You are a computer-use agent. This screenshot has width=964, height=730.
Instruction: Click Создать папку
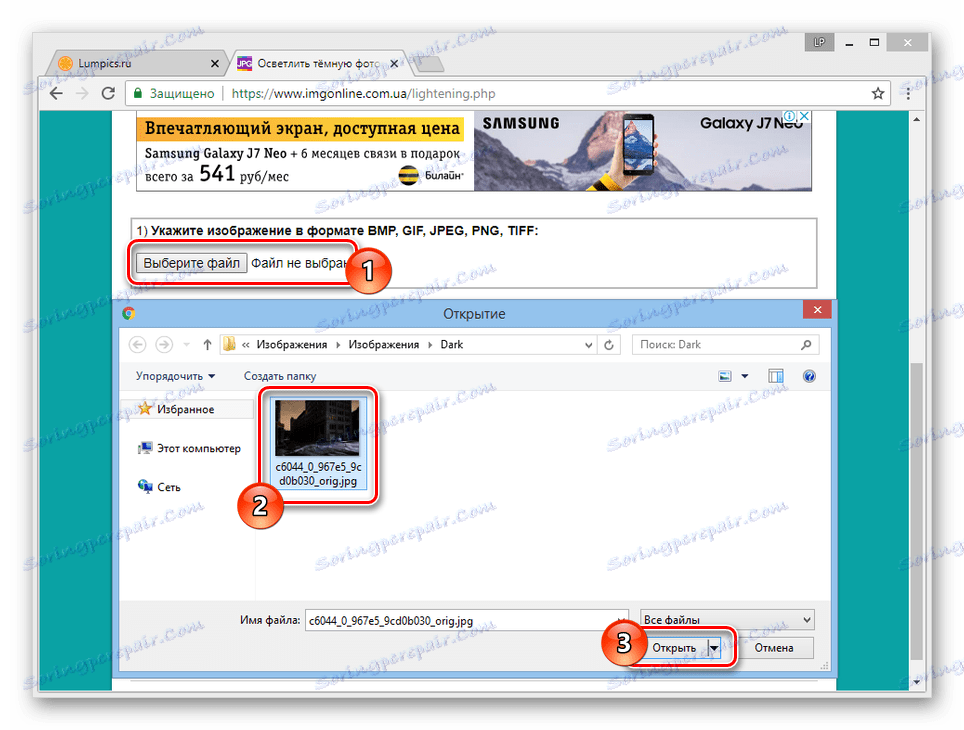pos(280,376)
